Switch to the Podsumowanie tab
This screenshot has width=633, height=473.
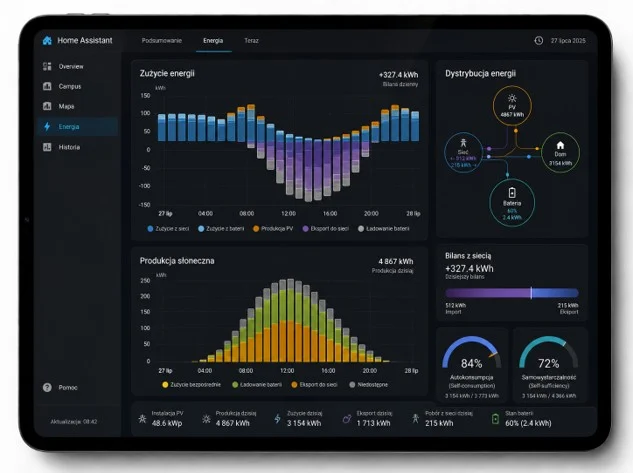tap(161, 41)
